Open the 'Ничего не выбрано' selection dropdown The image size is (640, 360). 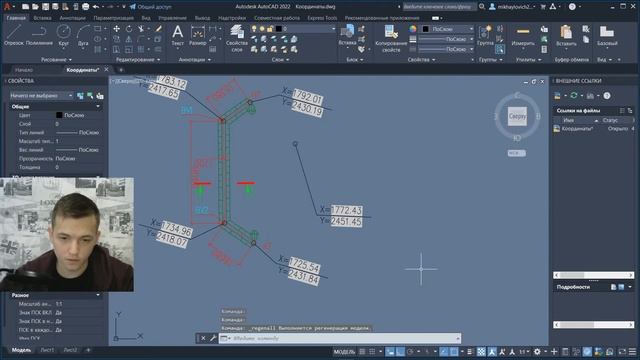point(41,96)
